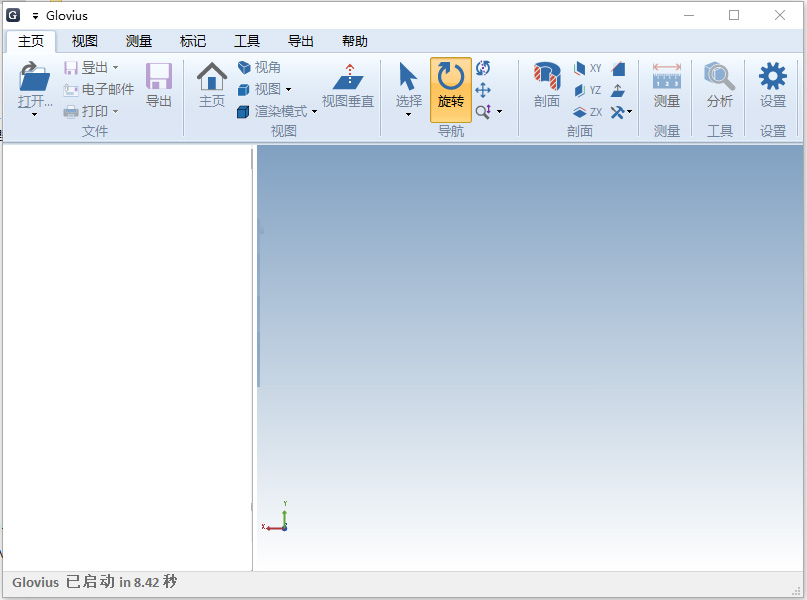Image resolution: width=807 pixels, height=600 pixels.
Task: Switch to the 视图 ribbon tab
Action: (84, 41)
